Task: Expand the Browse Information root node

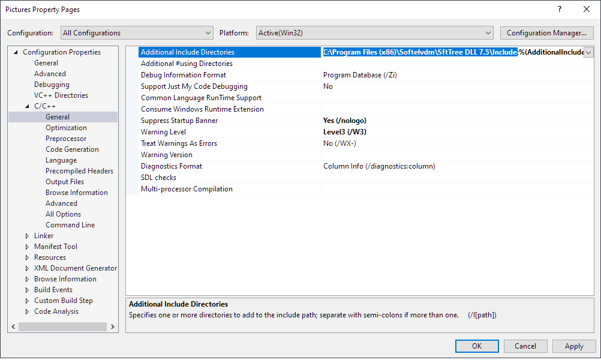Action: pyautogui.click(x=27, y=279)
